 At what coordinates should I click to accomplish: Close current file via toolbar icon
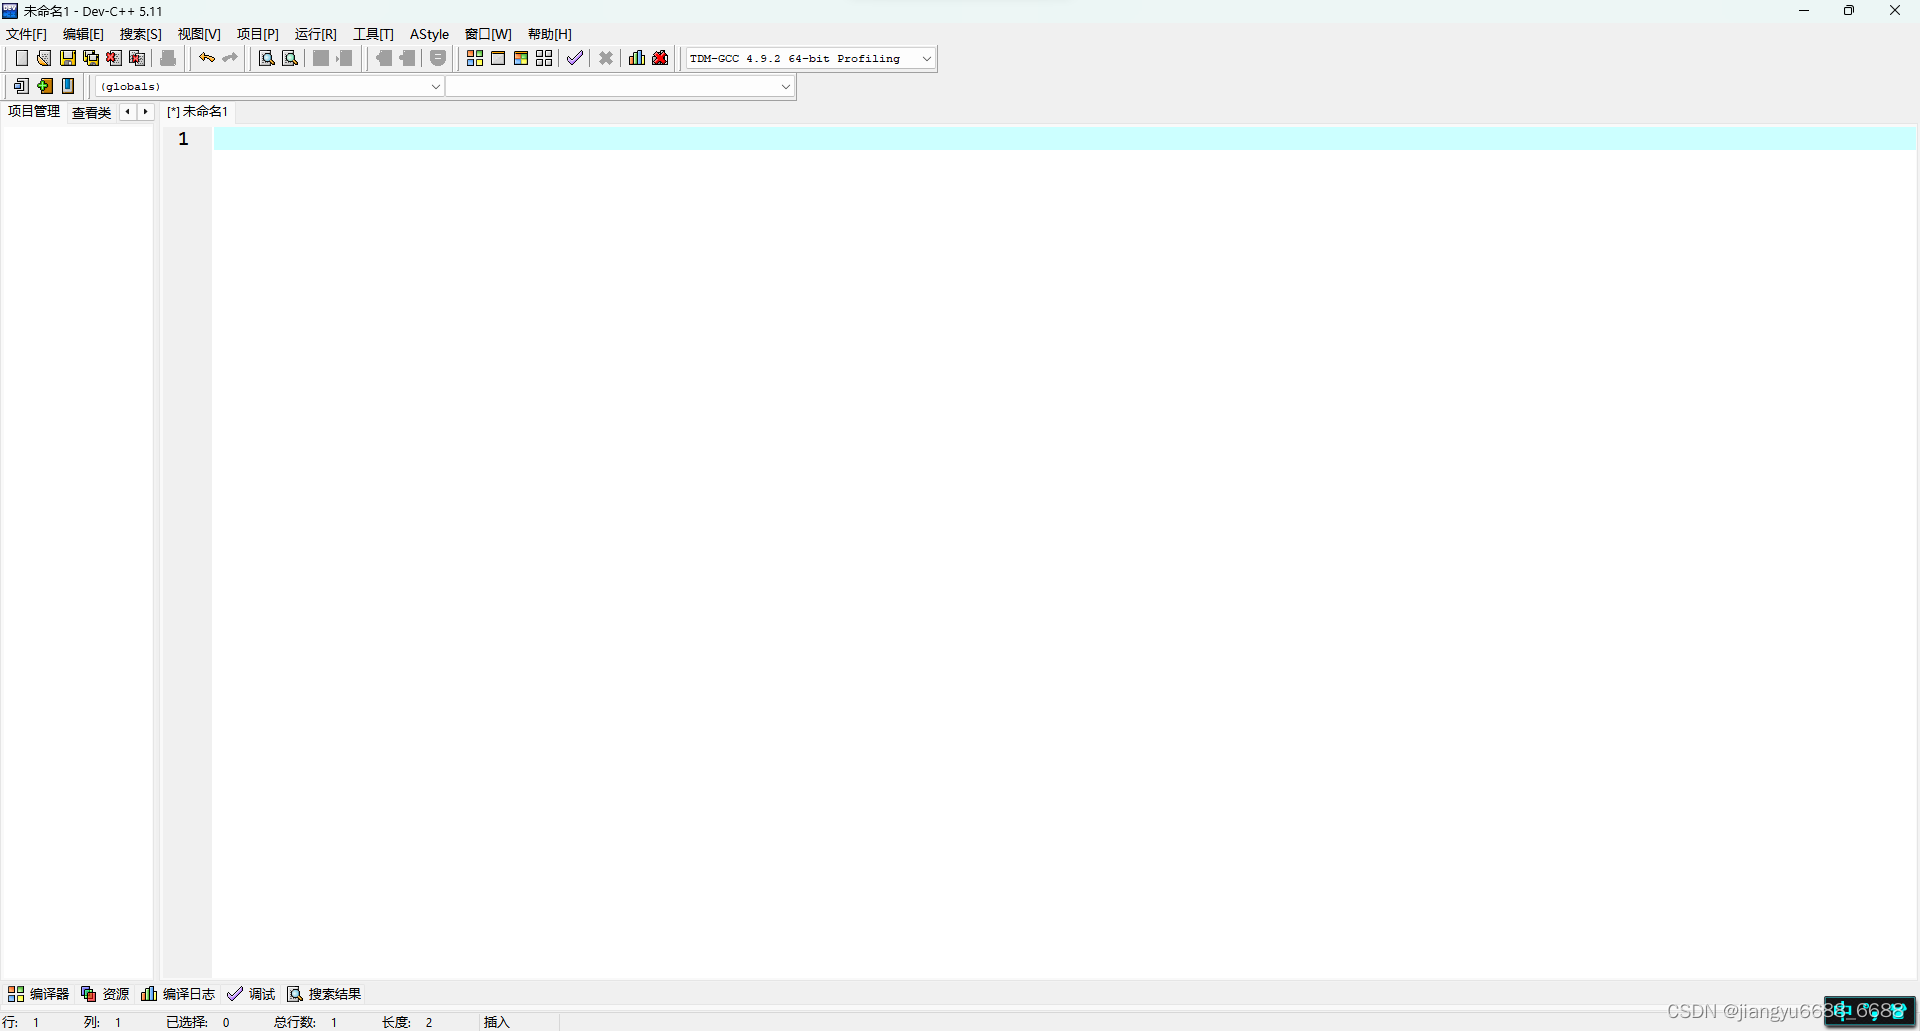tap(114, 58)
